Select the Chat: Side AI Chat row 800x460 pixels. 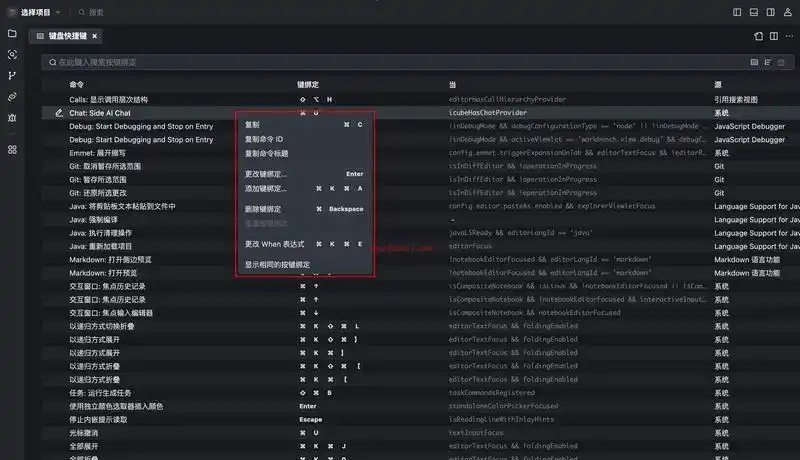(421, 113)
